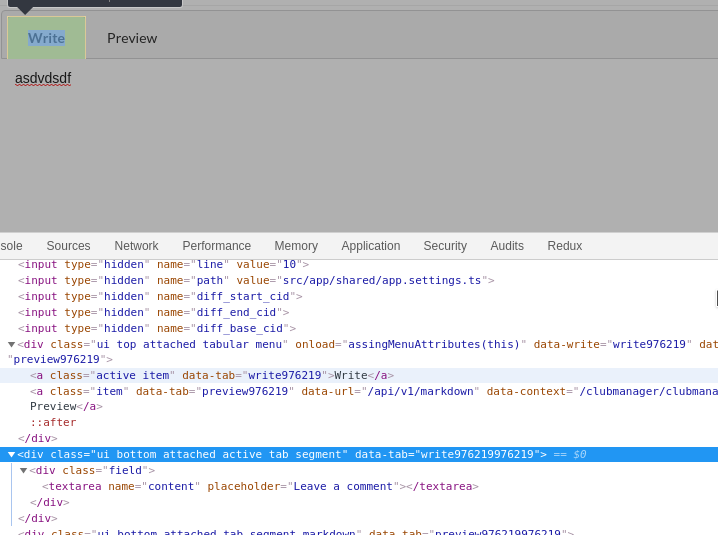Image resolution: width=718 pixels, height=535 pixels.
Task: Open the Performance DevTools tab
Action: click(217, 246)
